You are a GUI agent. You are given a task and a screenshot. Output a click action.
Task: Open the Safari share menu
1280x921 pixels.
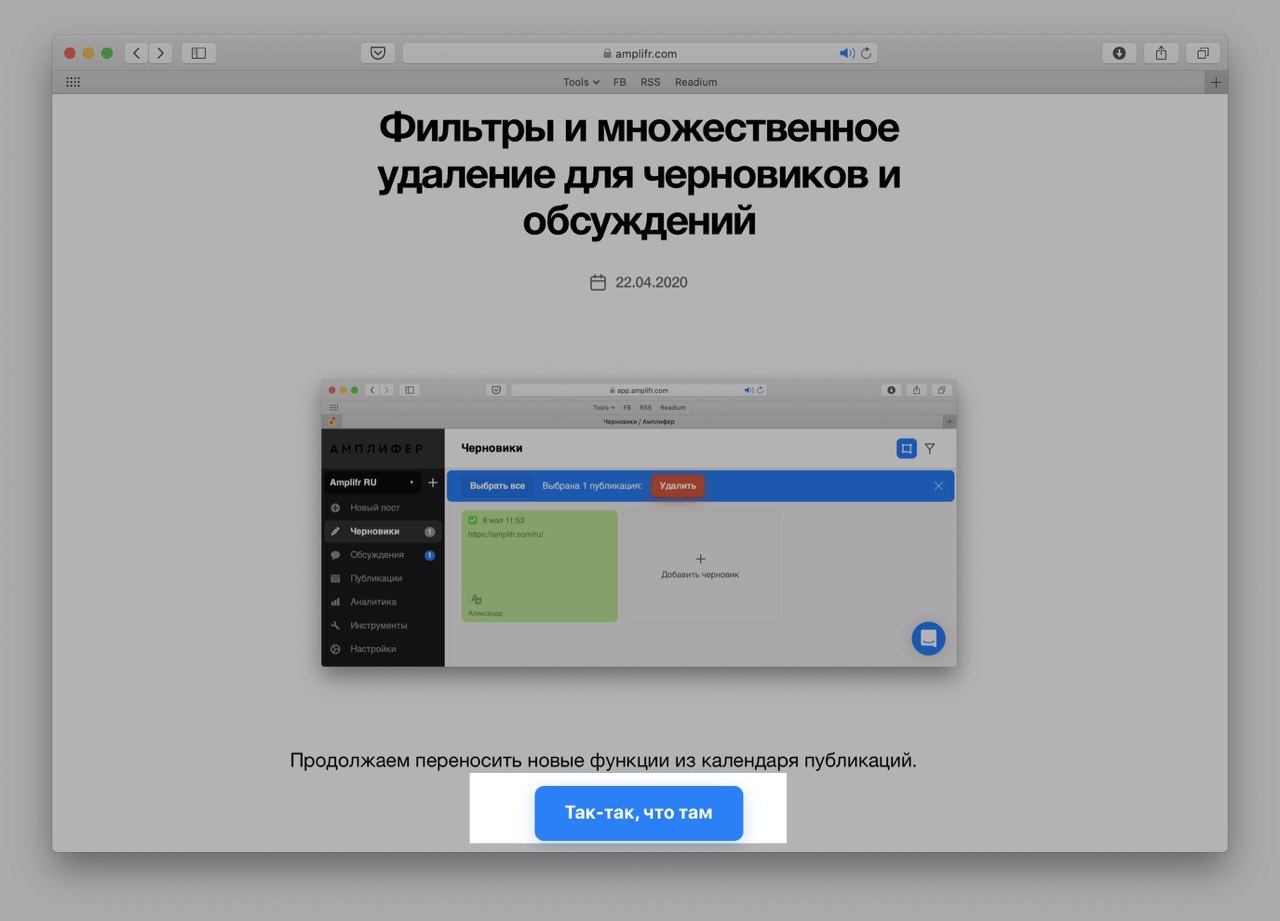(1161, 53)
